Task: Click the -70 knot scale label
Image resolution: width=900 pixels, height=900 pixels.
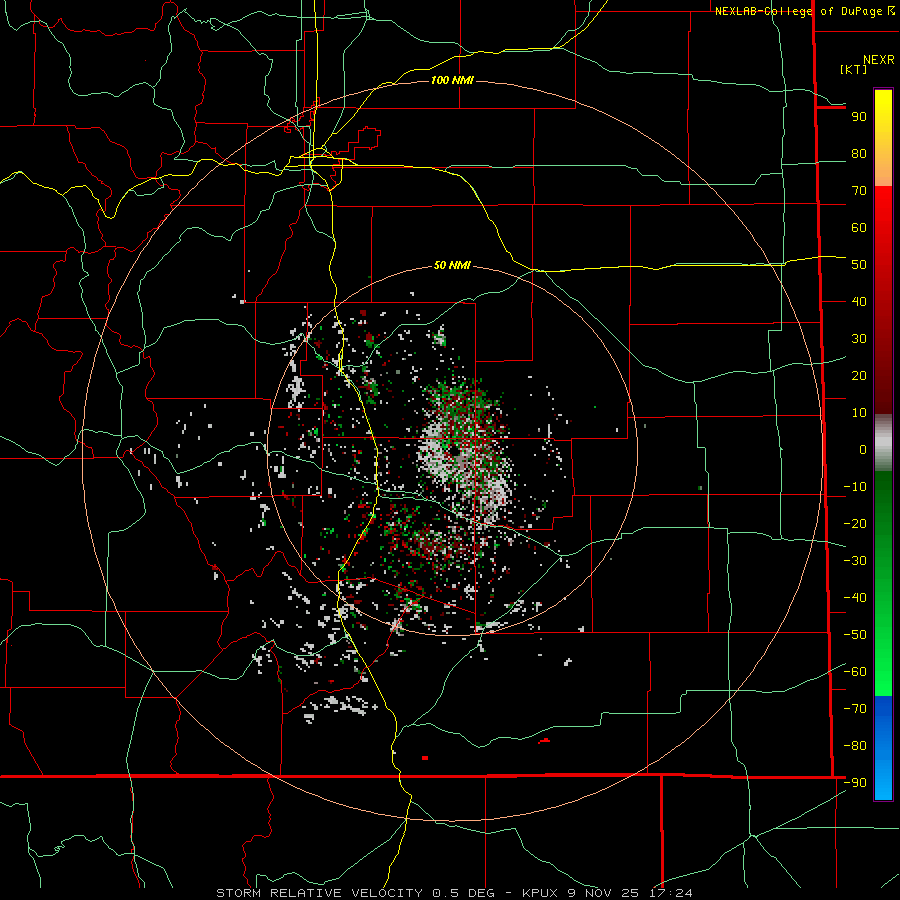Action: click(855, 709)
